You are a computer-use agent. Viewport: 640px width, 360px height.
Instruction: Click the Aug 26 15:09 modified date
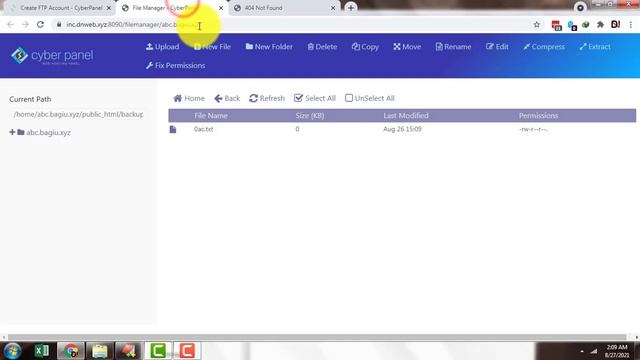[402, 129]
